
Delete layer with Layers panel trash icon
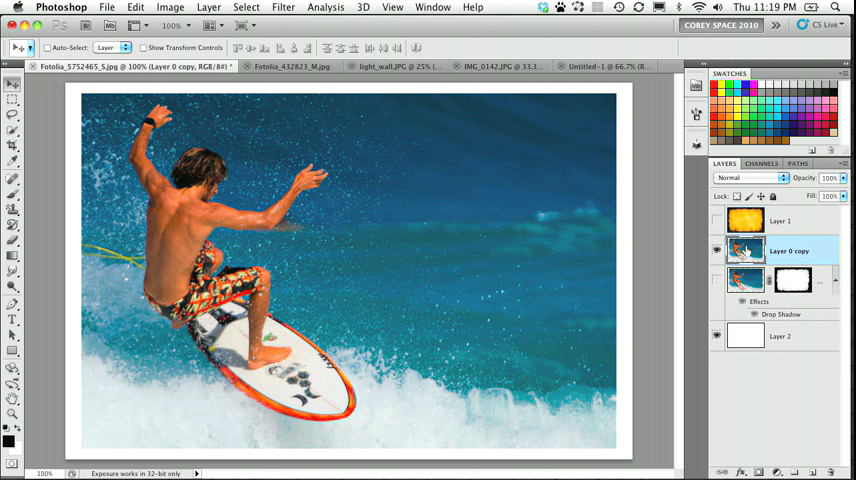[x=831, y=472]
